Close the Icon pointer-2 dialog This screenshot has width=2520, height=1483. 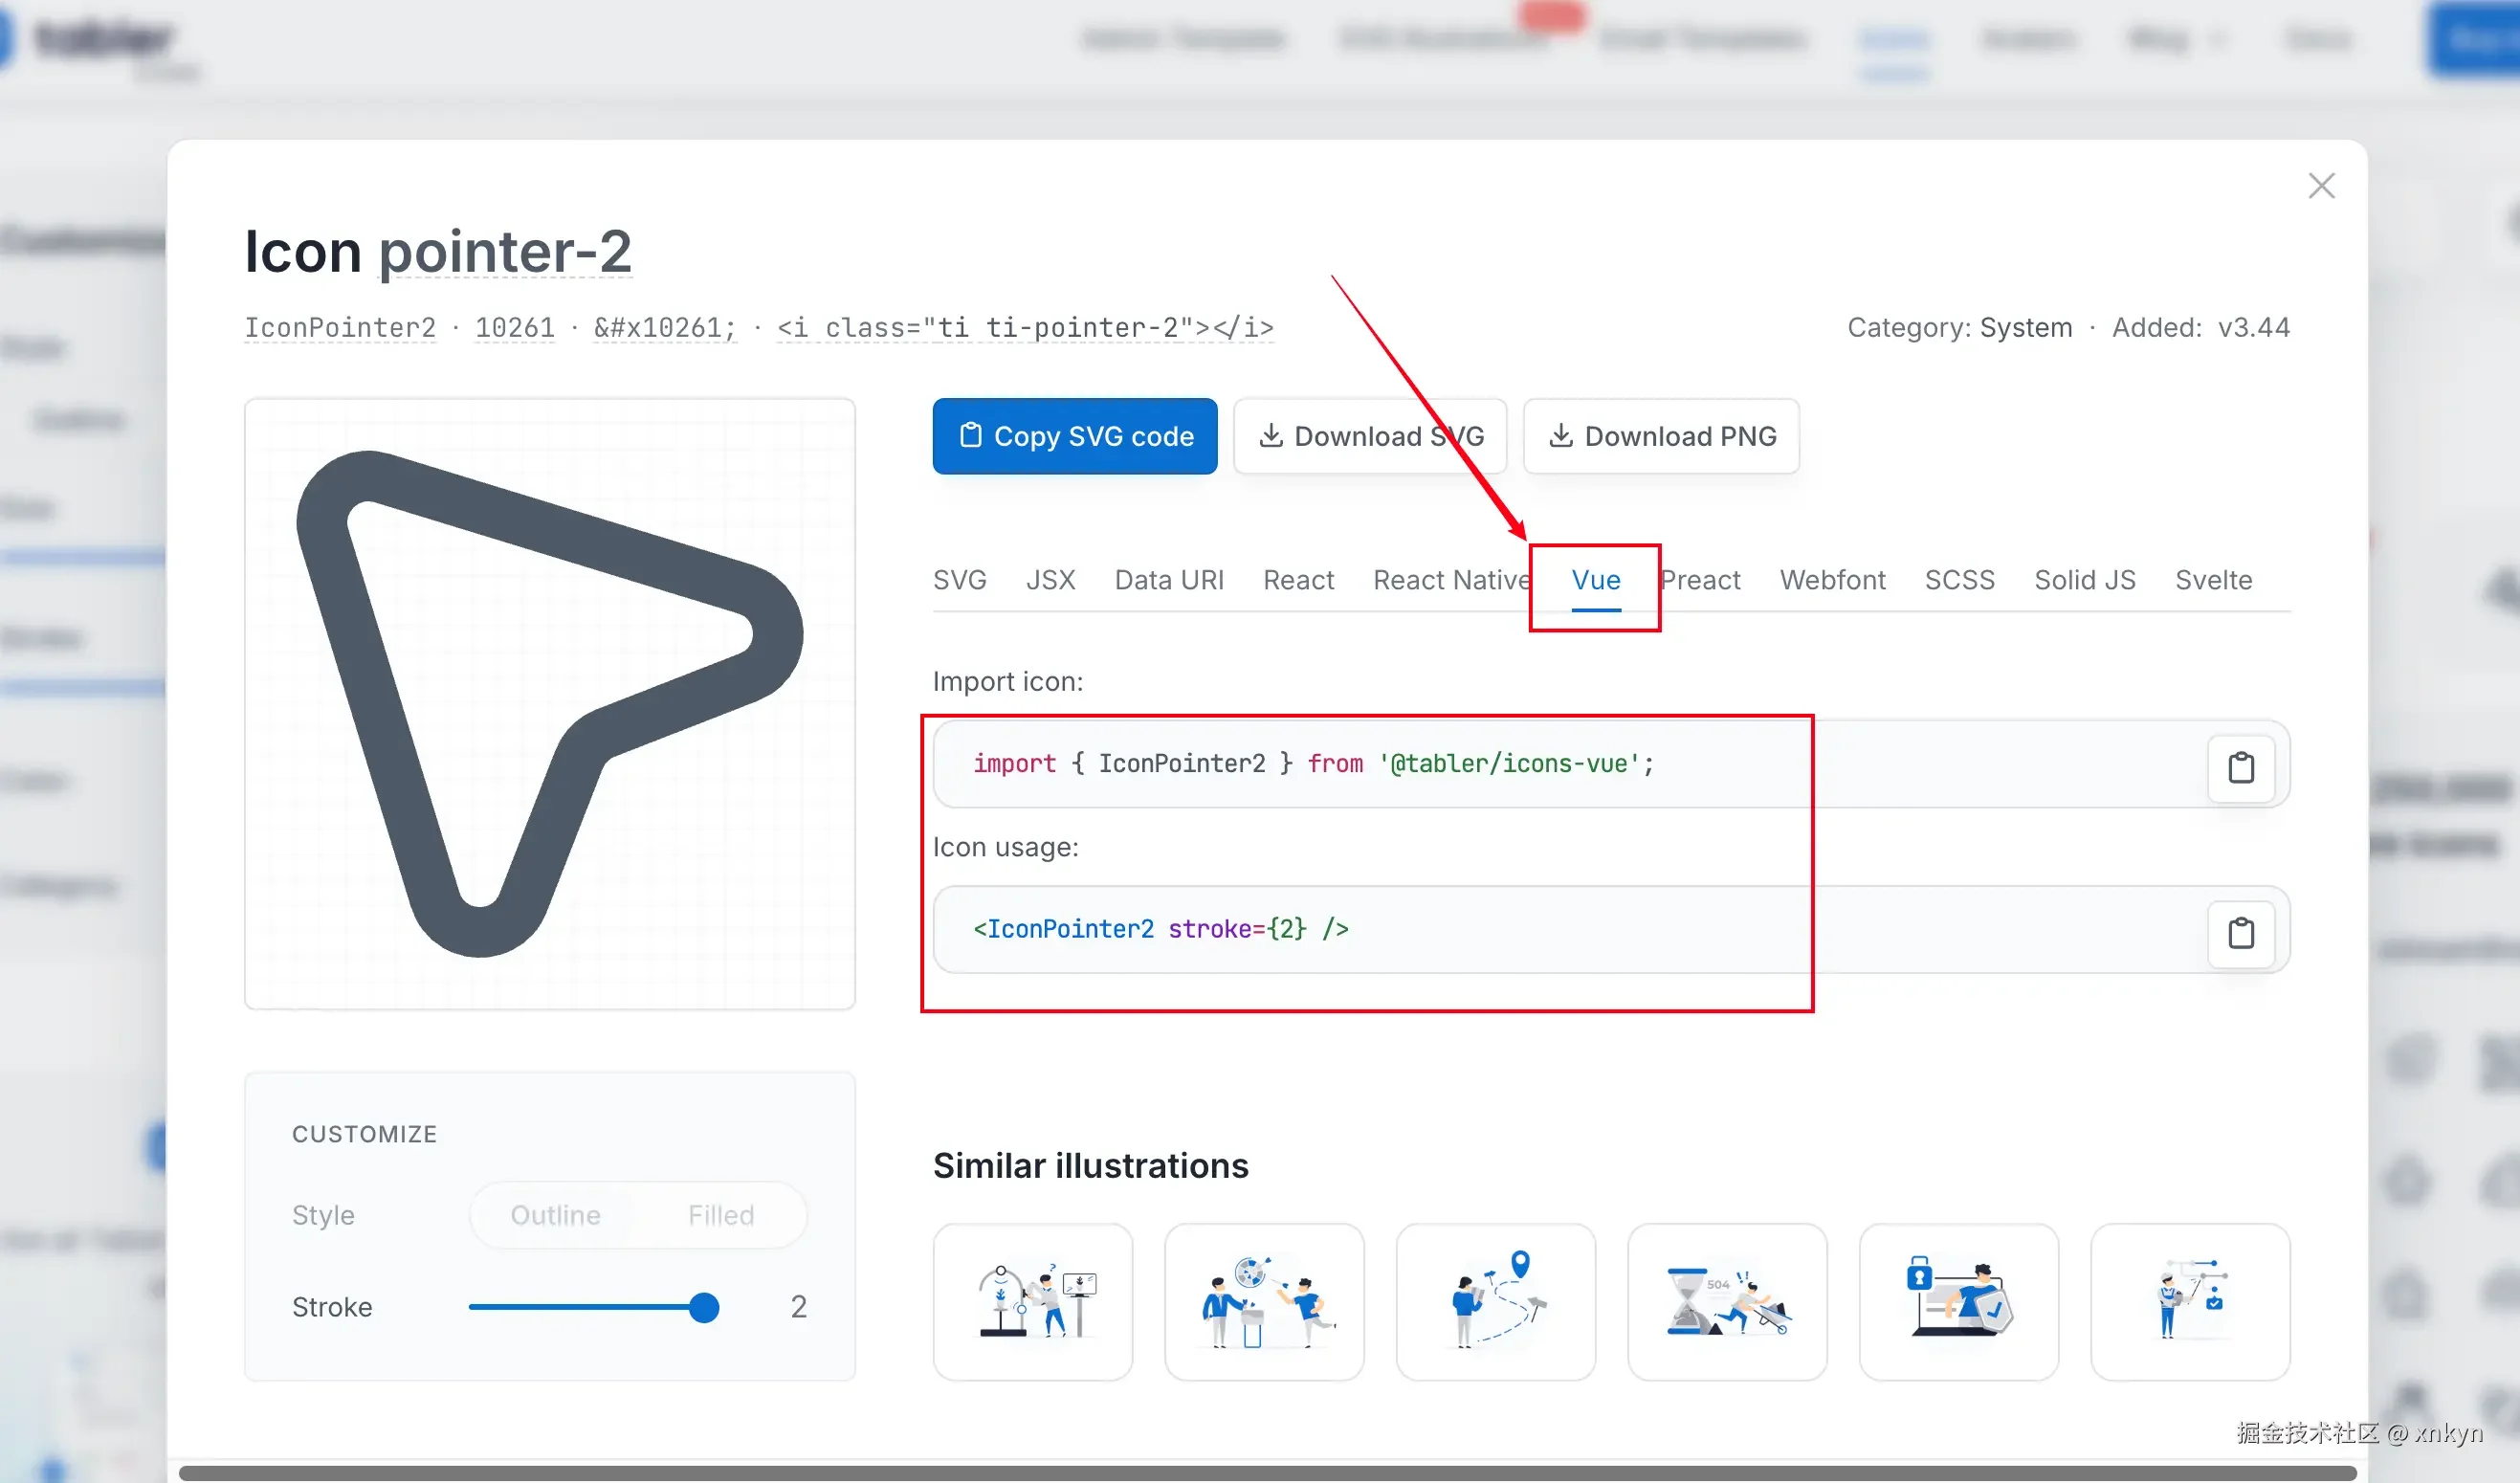pos(2321,186)
